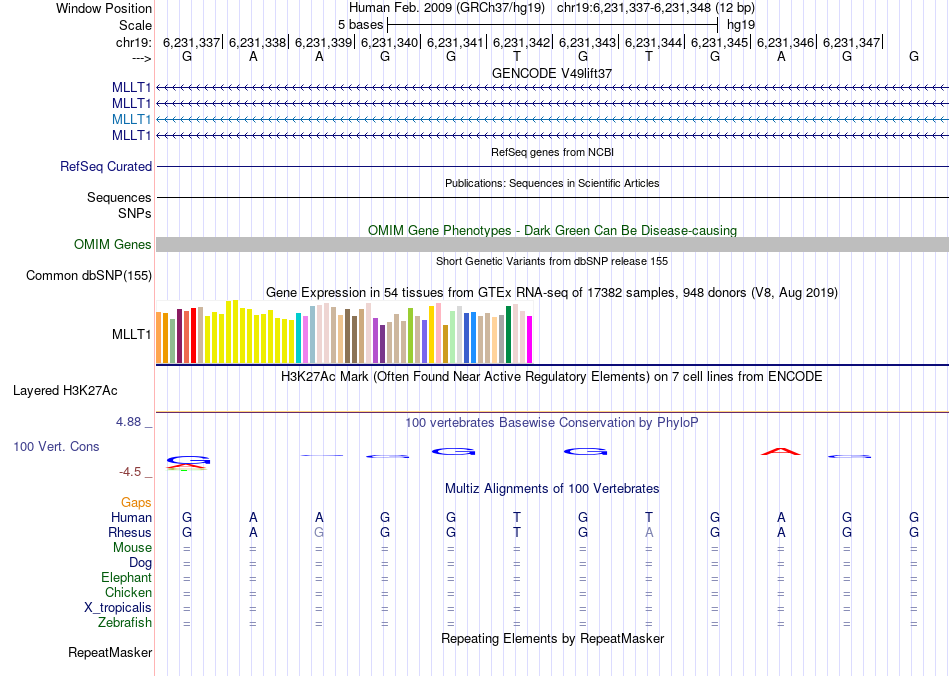Select the Zebrafish species label

point(125,622)
